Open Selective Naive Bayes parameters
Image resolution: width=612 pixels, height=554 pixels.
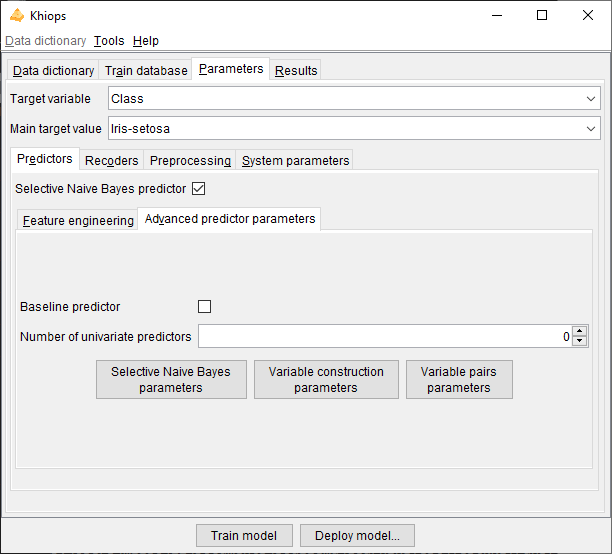(171, 380)
